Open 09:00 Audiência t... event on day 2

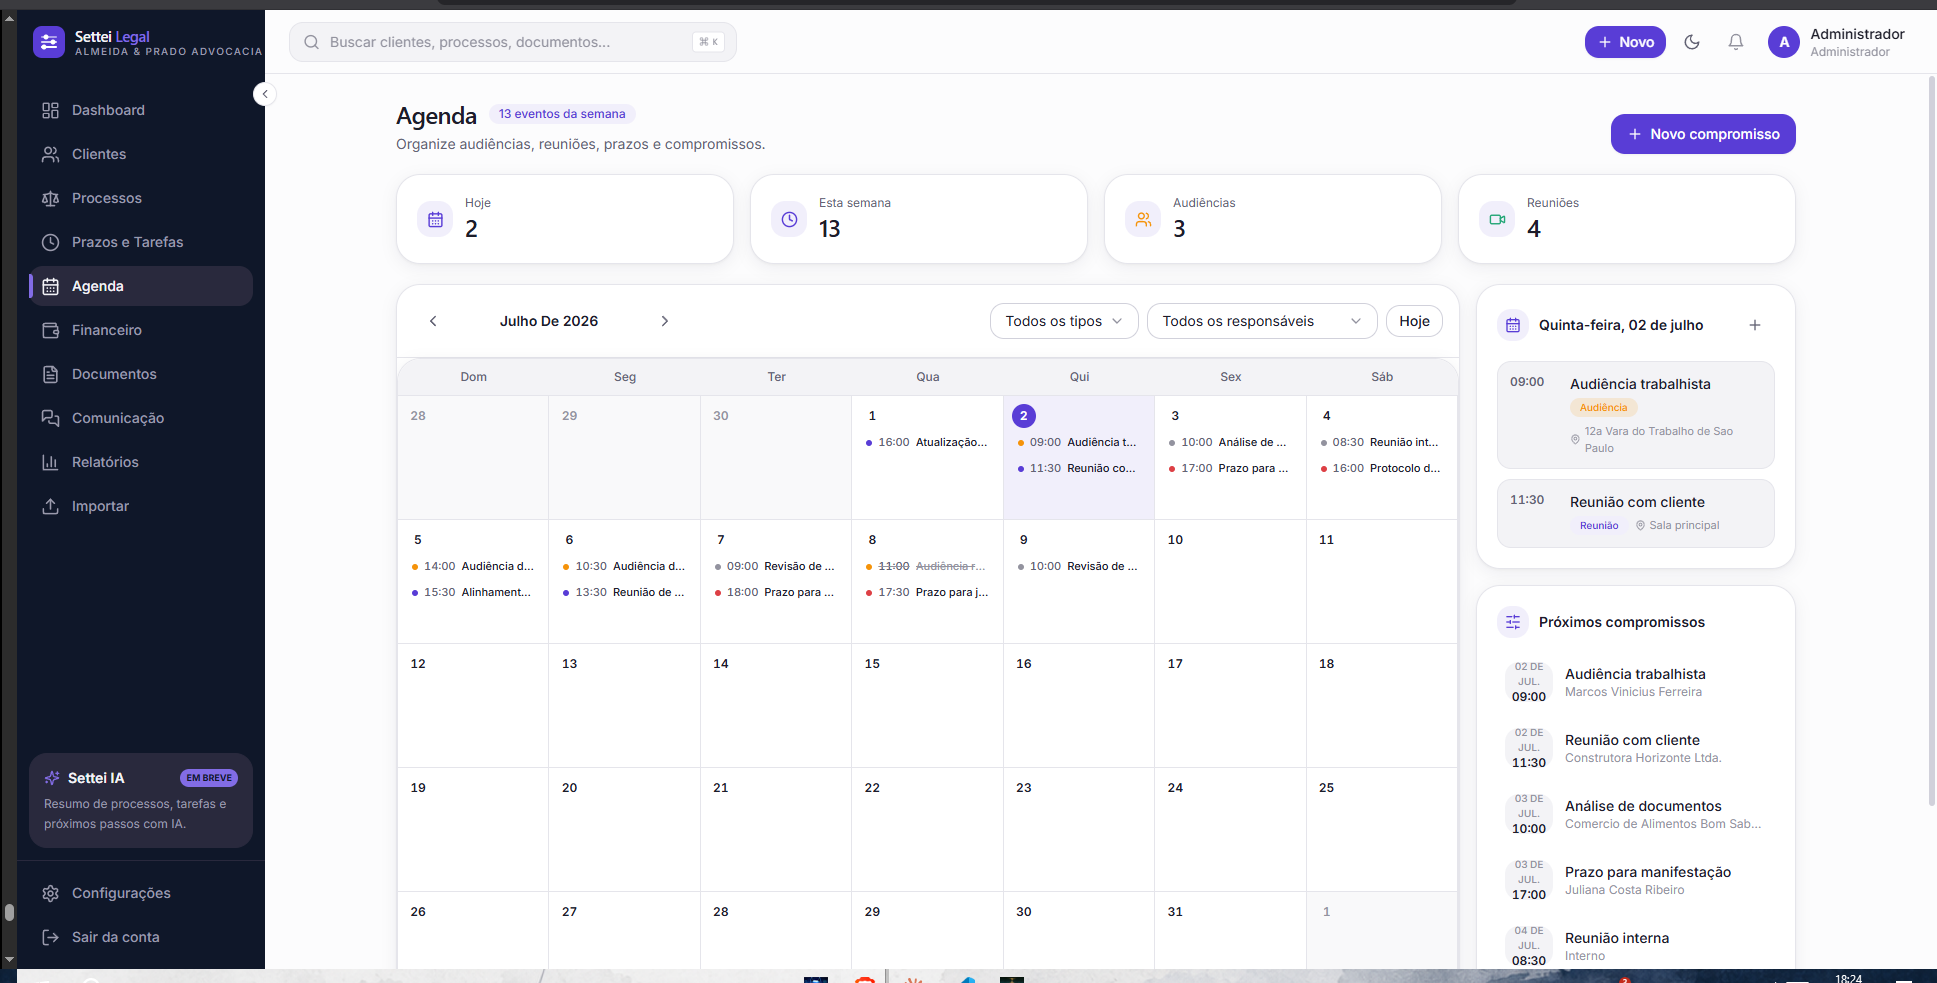[1078, 442]
